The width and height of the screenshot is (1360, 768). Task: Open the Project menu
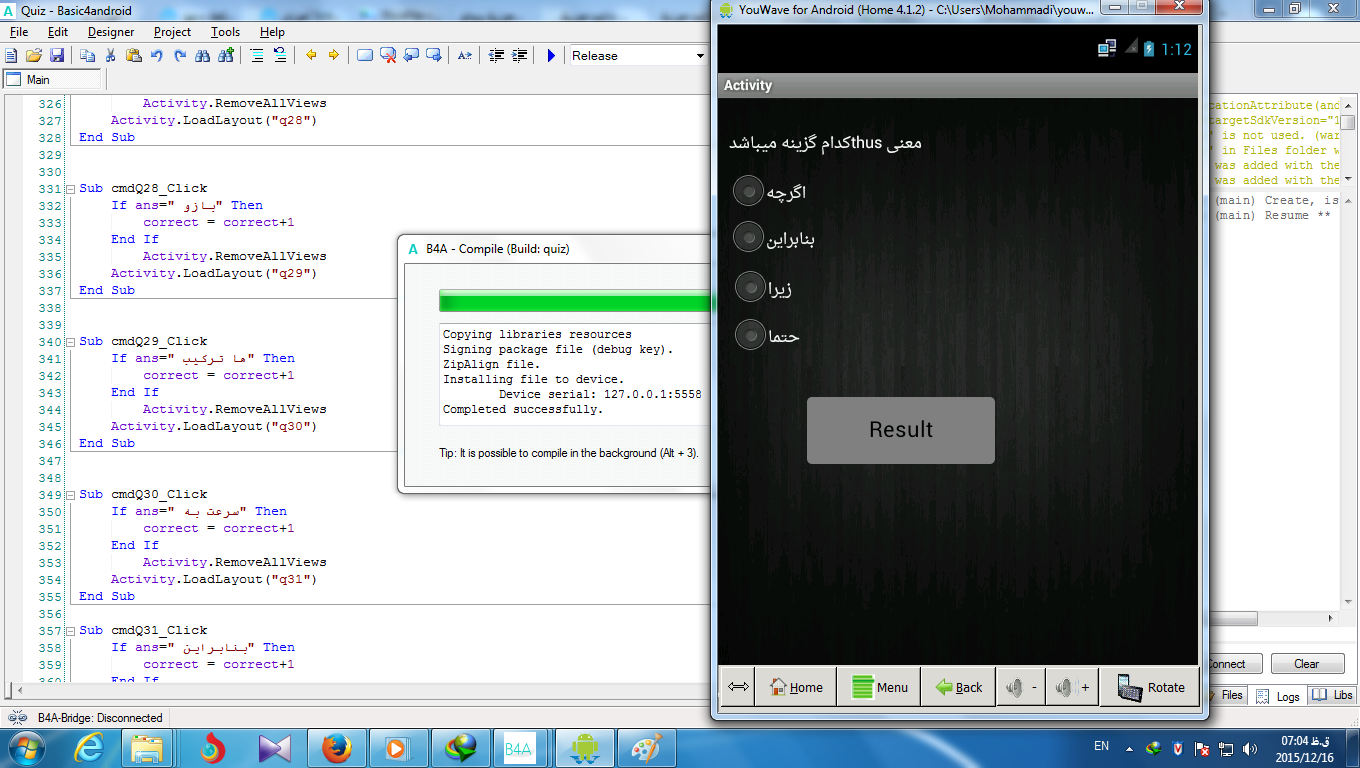coord(172,32)
